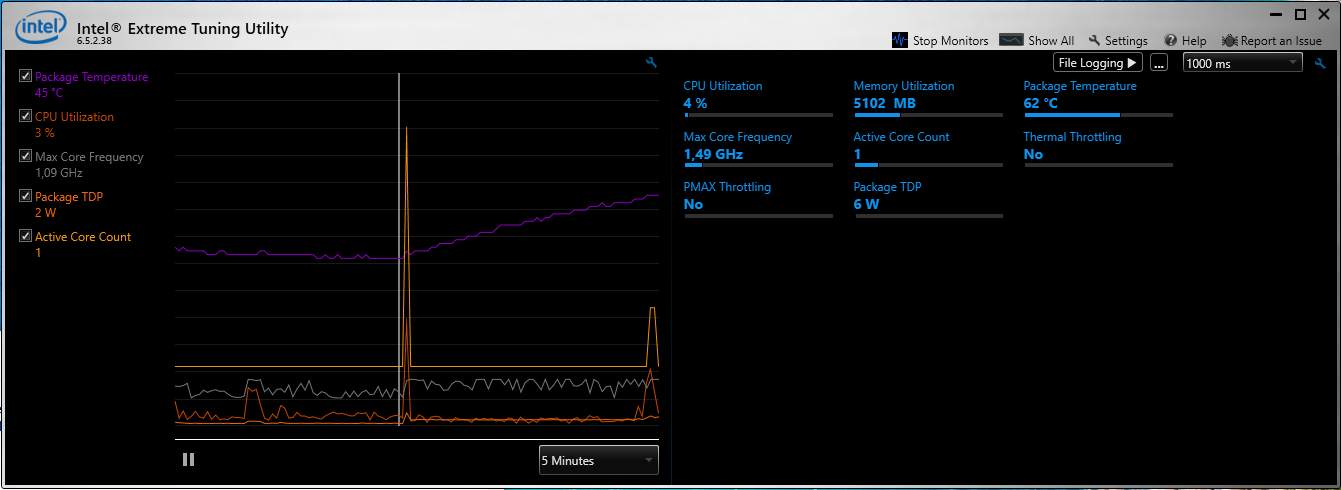Viewport: 1341px width, 490px height.
Task: Click the Package TDP legend label
Action: point(69,197)
